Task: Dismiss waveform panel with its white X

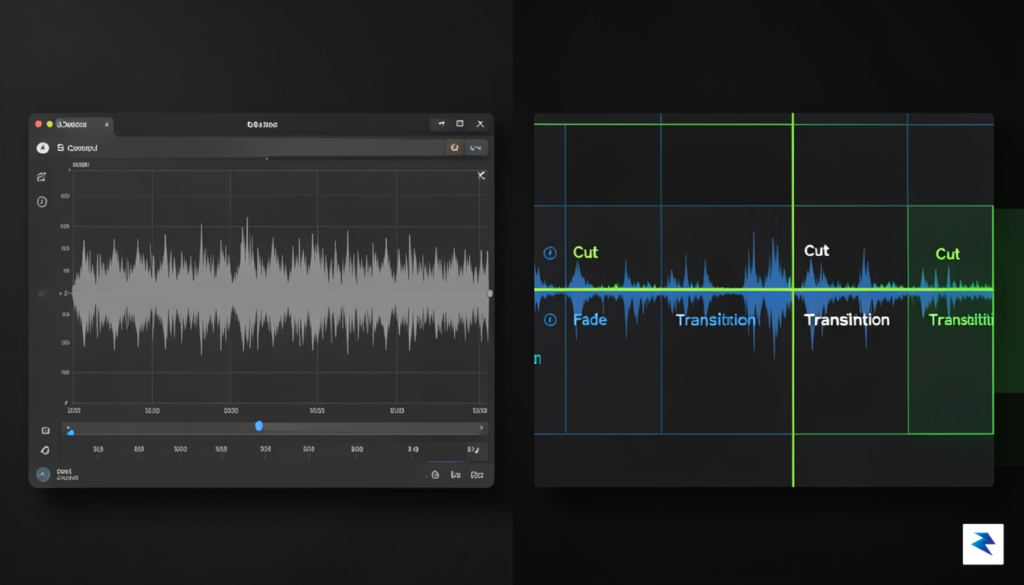Action: (x=481, y=175)
